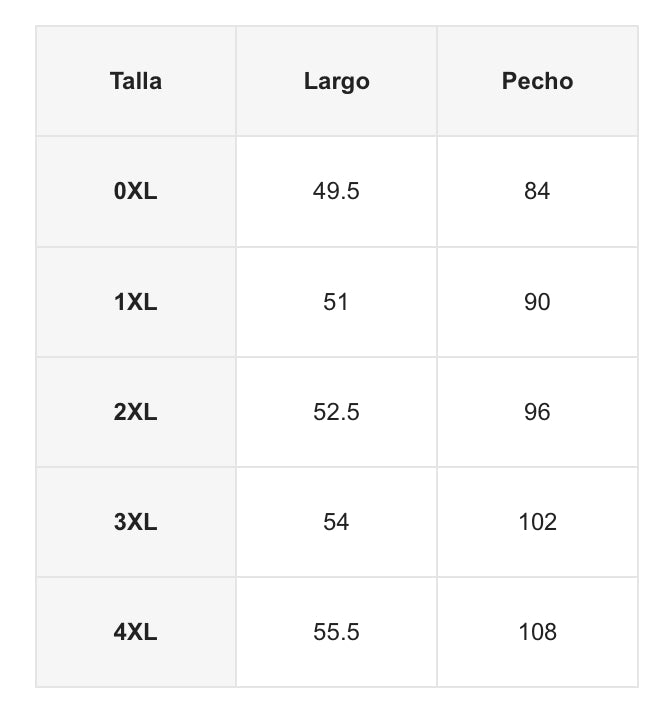The width and height of the screenshot is (670, 712).
Task: Click the Talla column header
Action: pos(136,81)
